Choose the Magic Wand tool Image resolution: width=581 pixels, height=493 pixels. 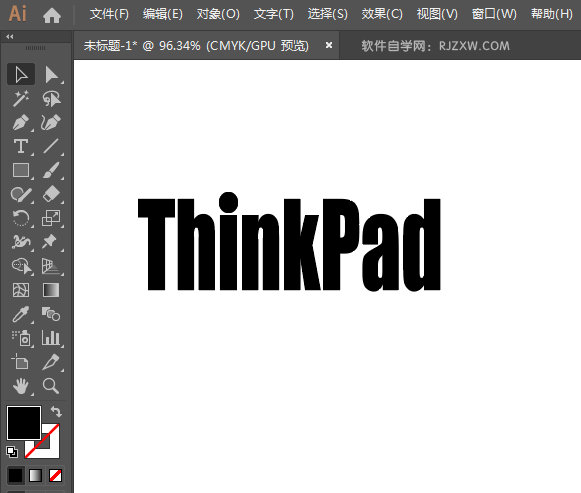click(21, 99)
